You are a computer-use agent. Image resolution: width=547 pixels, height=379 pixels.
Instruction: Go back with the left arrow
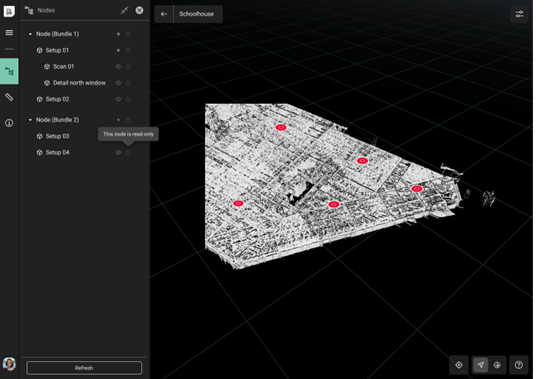pos(164,14)
